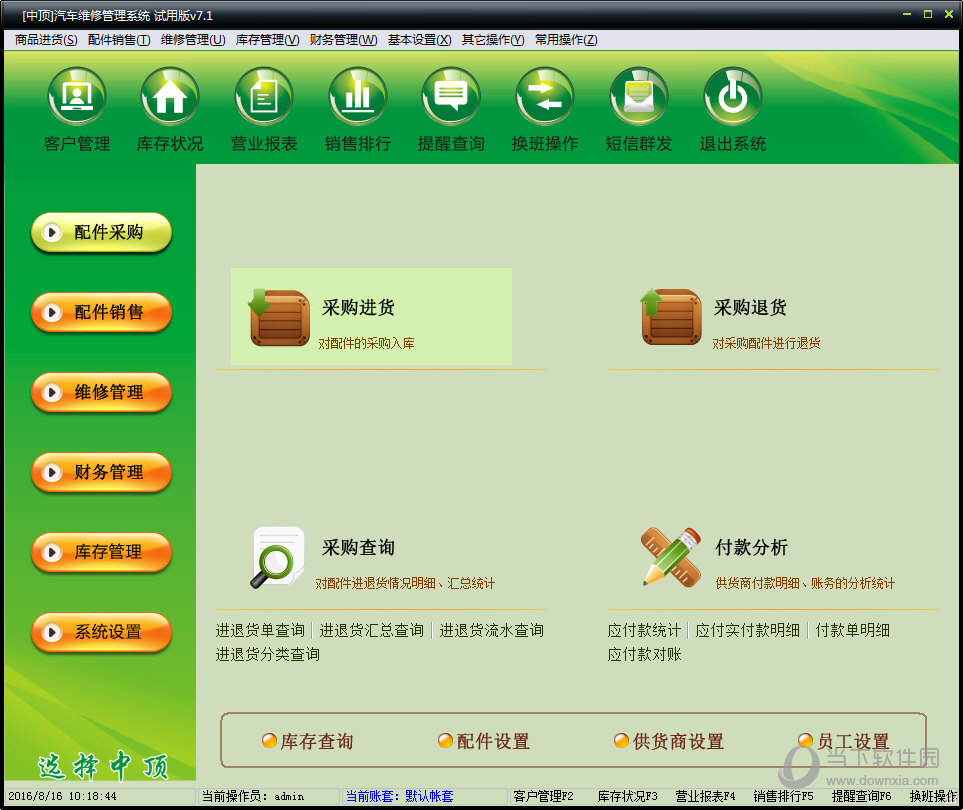
Task: Click 当前操作员: admin in status bar
Action: 253,796
